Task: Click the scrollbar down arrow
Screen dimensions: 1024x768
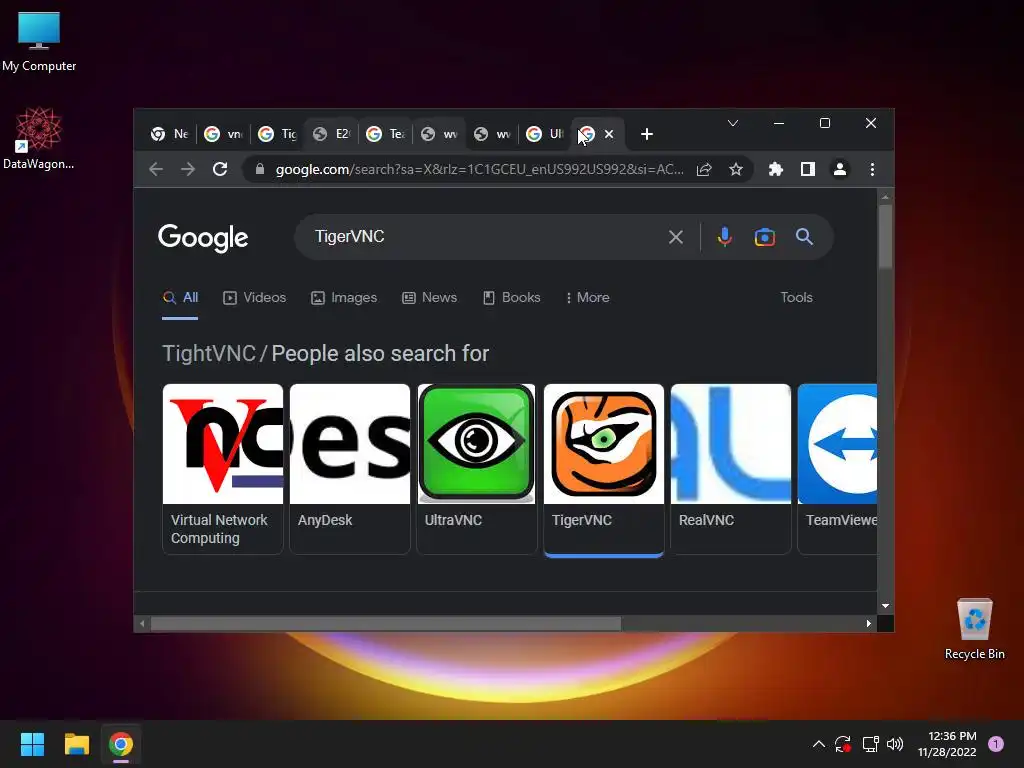Action: coord(886,606)
